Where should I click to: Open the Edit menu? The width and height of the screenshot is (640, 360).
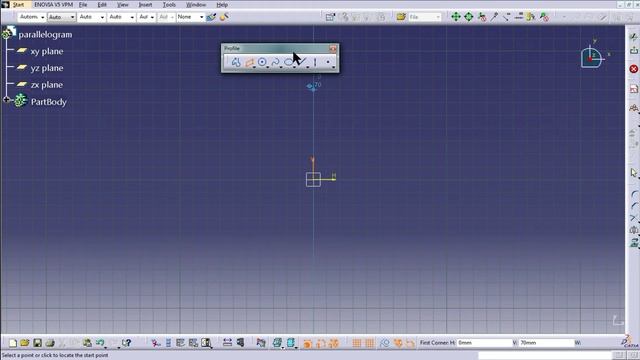pos(102,5)
